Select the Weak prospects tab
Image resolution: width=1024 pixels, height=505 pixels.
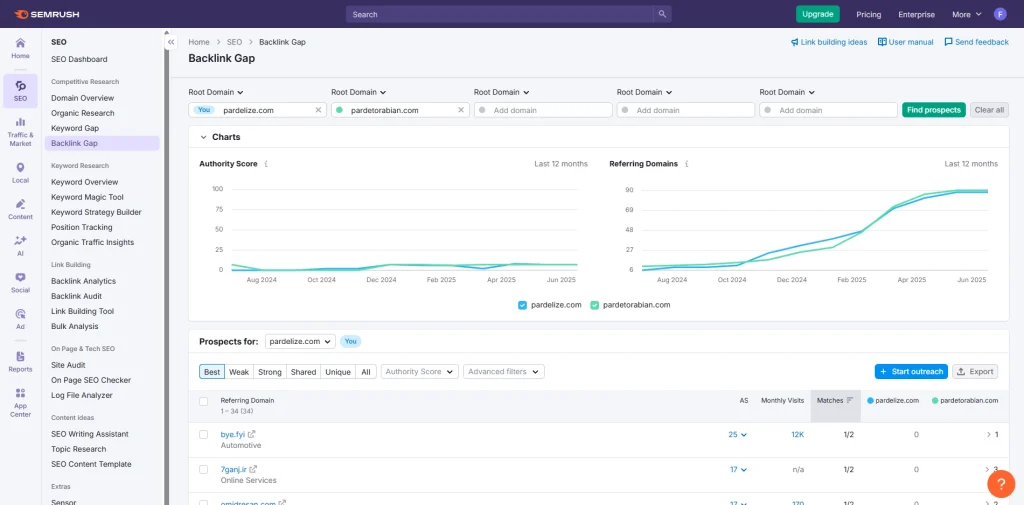tap(239, 372)
